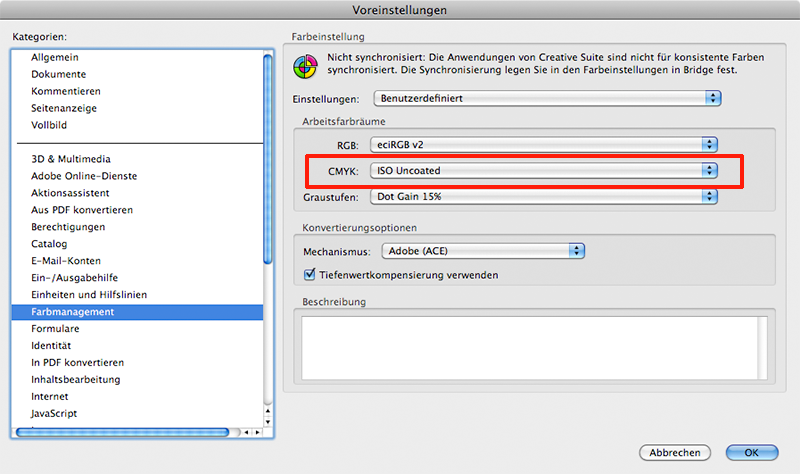
Task: Open the CMYK working space dropdown
Action: click(544, 170)
